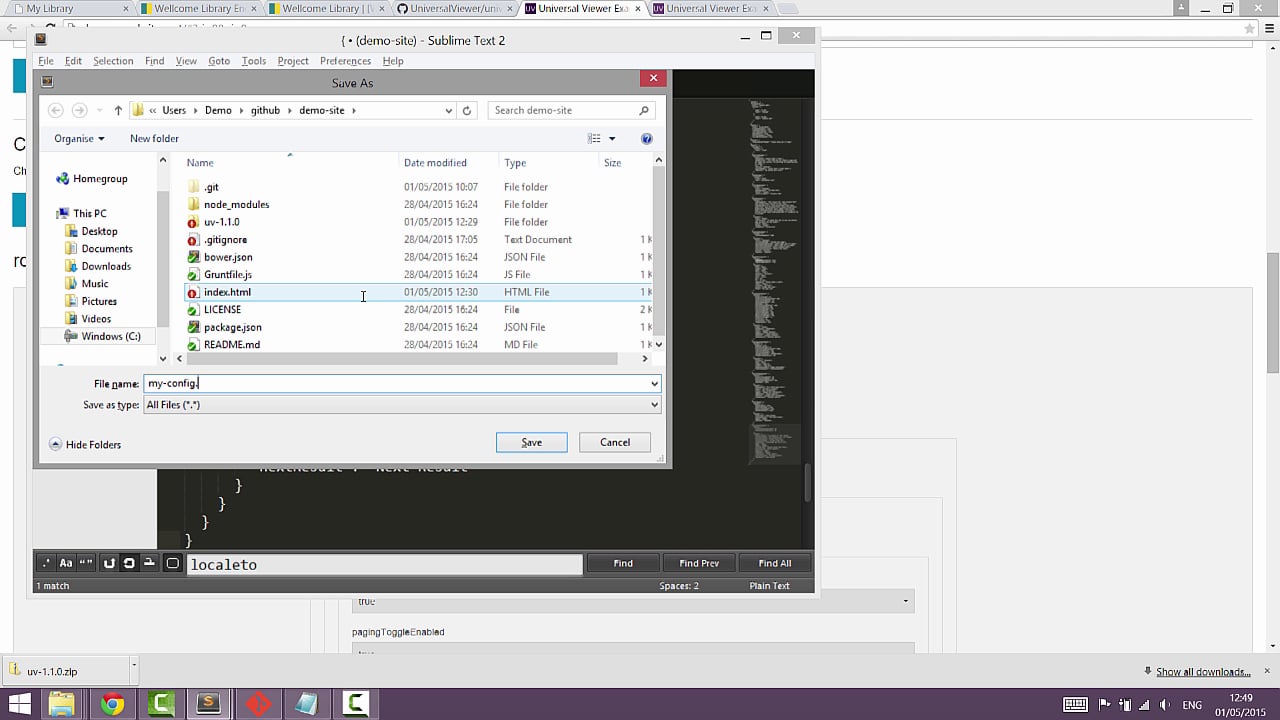
Task: Open Chrome from the taskbar
Action: point(112,704)
